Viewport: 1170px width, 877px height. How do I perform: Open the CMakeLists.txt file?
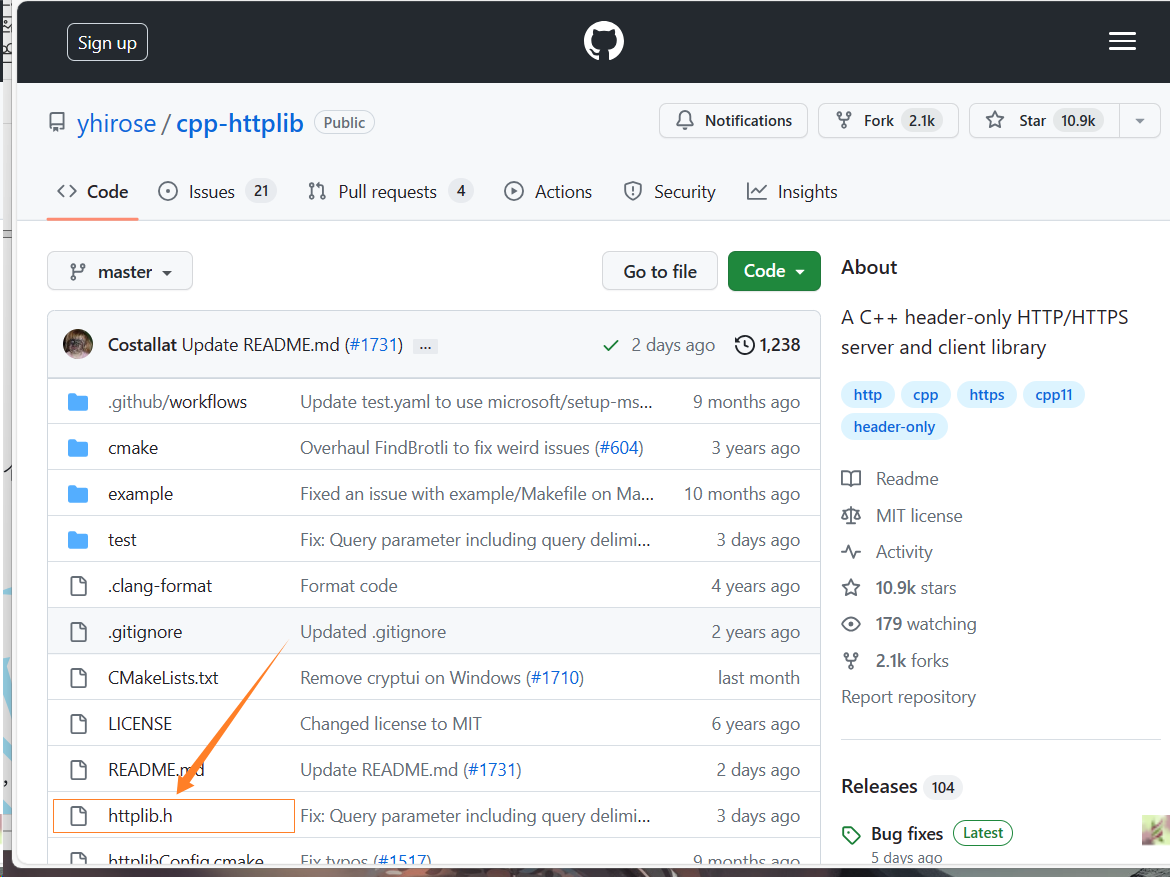tap(163, 678)
